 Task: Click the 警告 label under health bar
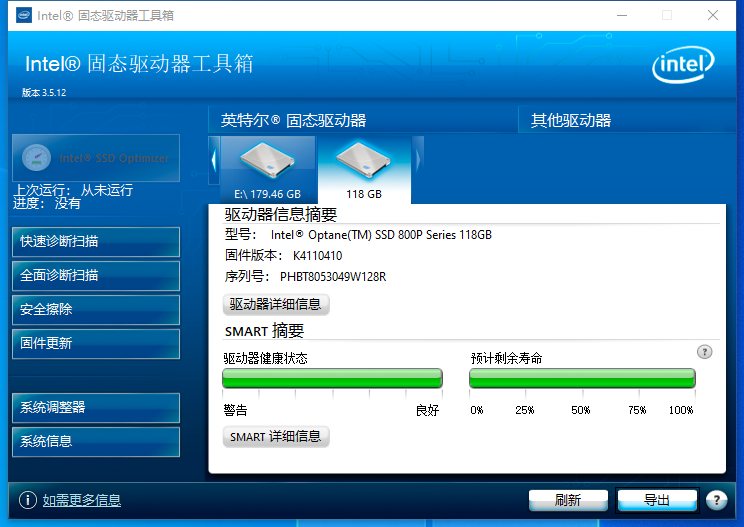tap(235, 410)
